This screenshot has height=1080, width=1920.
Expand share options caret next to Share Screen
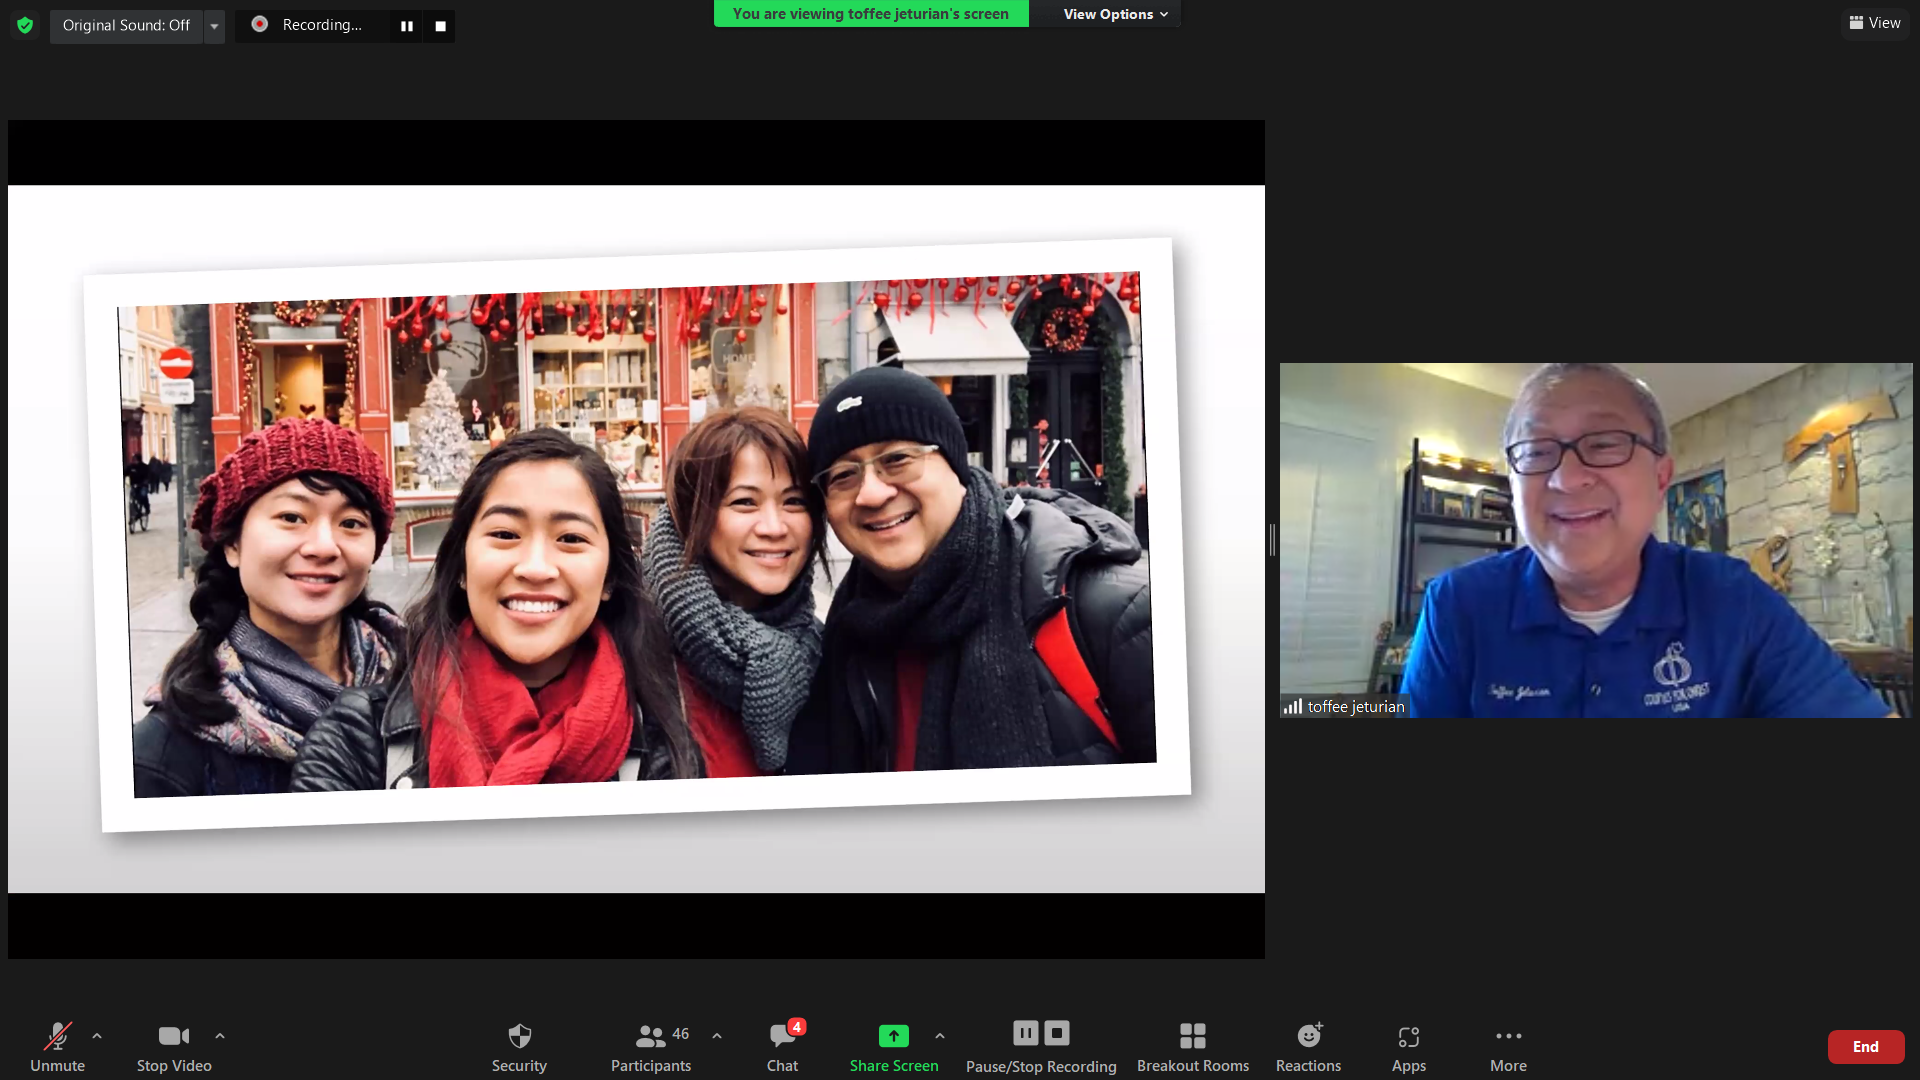(x=940, y=1036)
